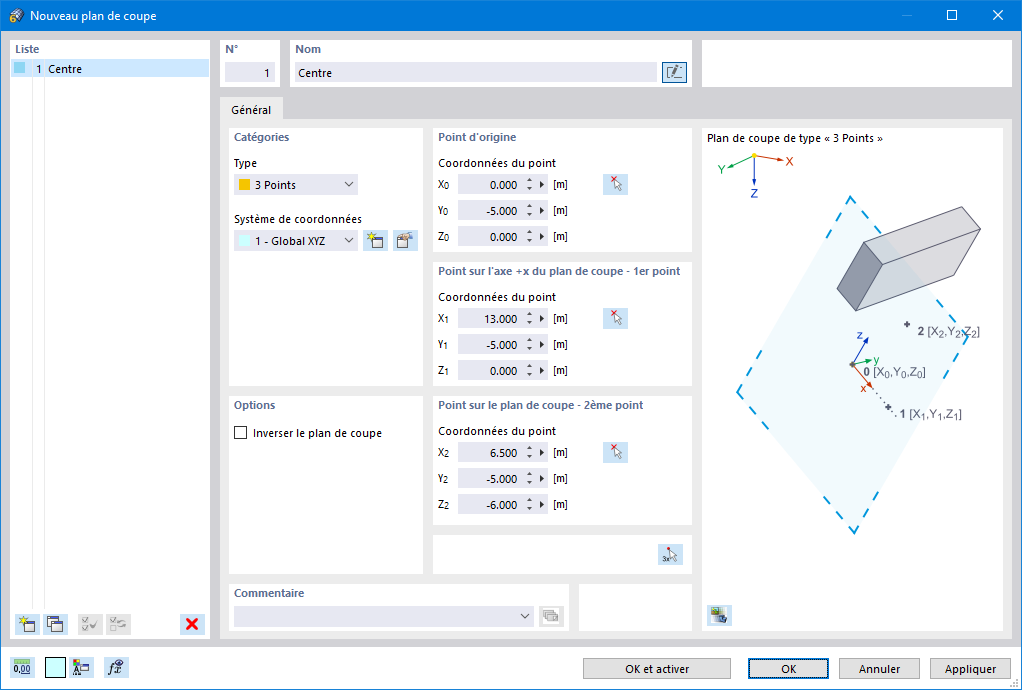Image resolution: width=1022 pixels, height=690 pixels.
Task: Click the X1 field showing 13.000
Action: click(x=491, y=319)
